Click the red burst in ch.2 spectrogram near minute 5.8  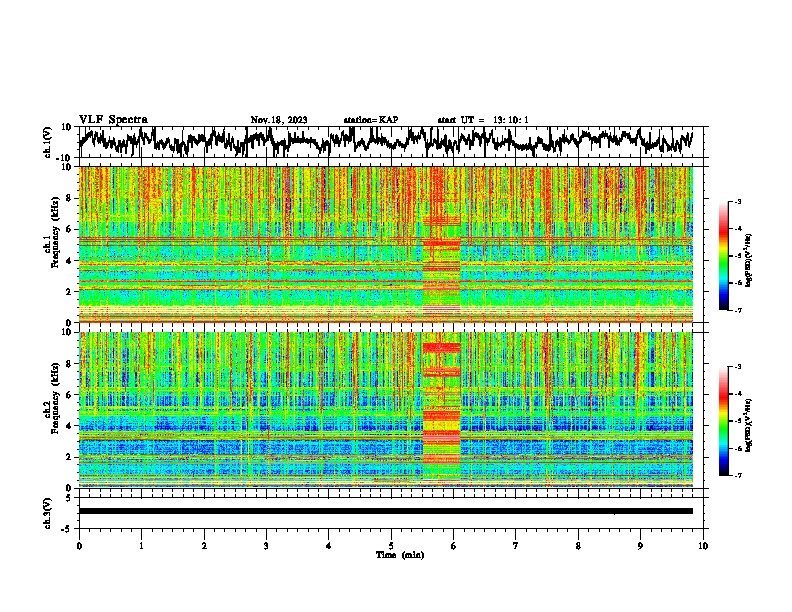(441, 409)
